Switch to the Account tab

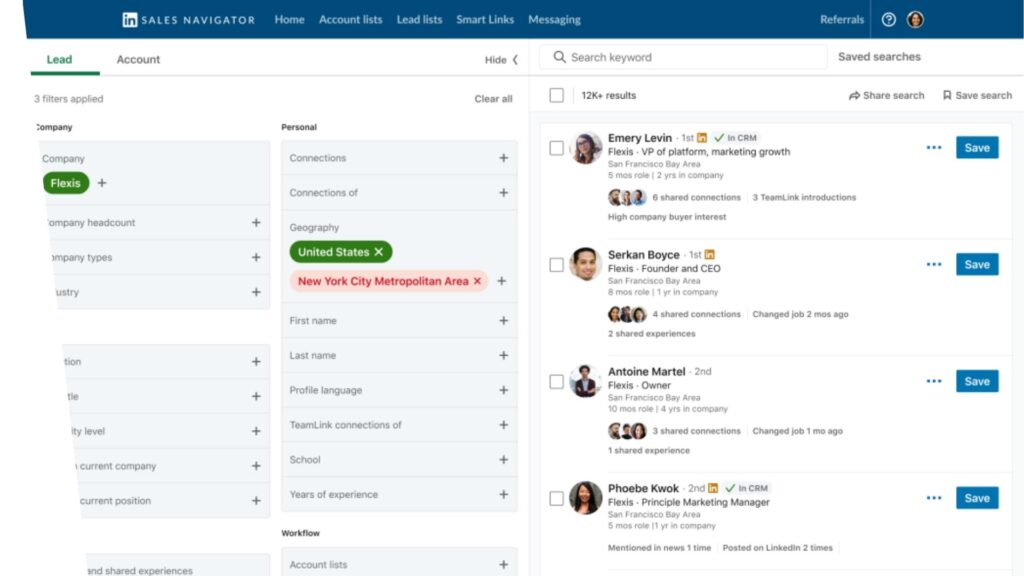pos(138,59)
